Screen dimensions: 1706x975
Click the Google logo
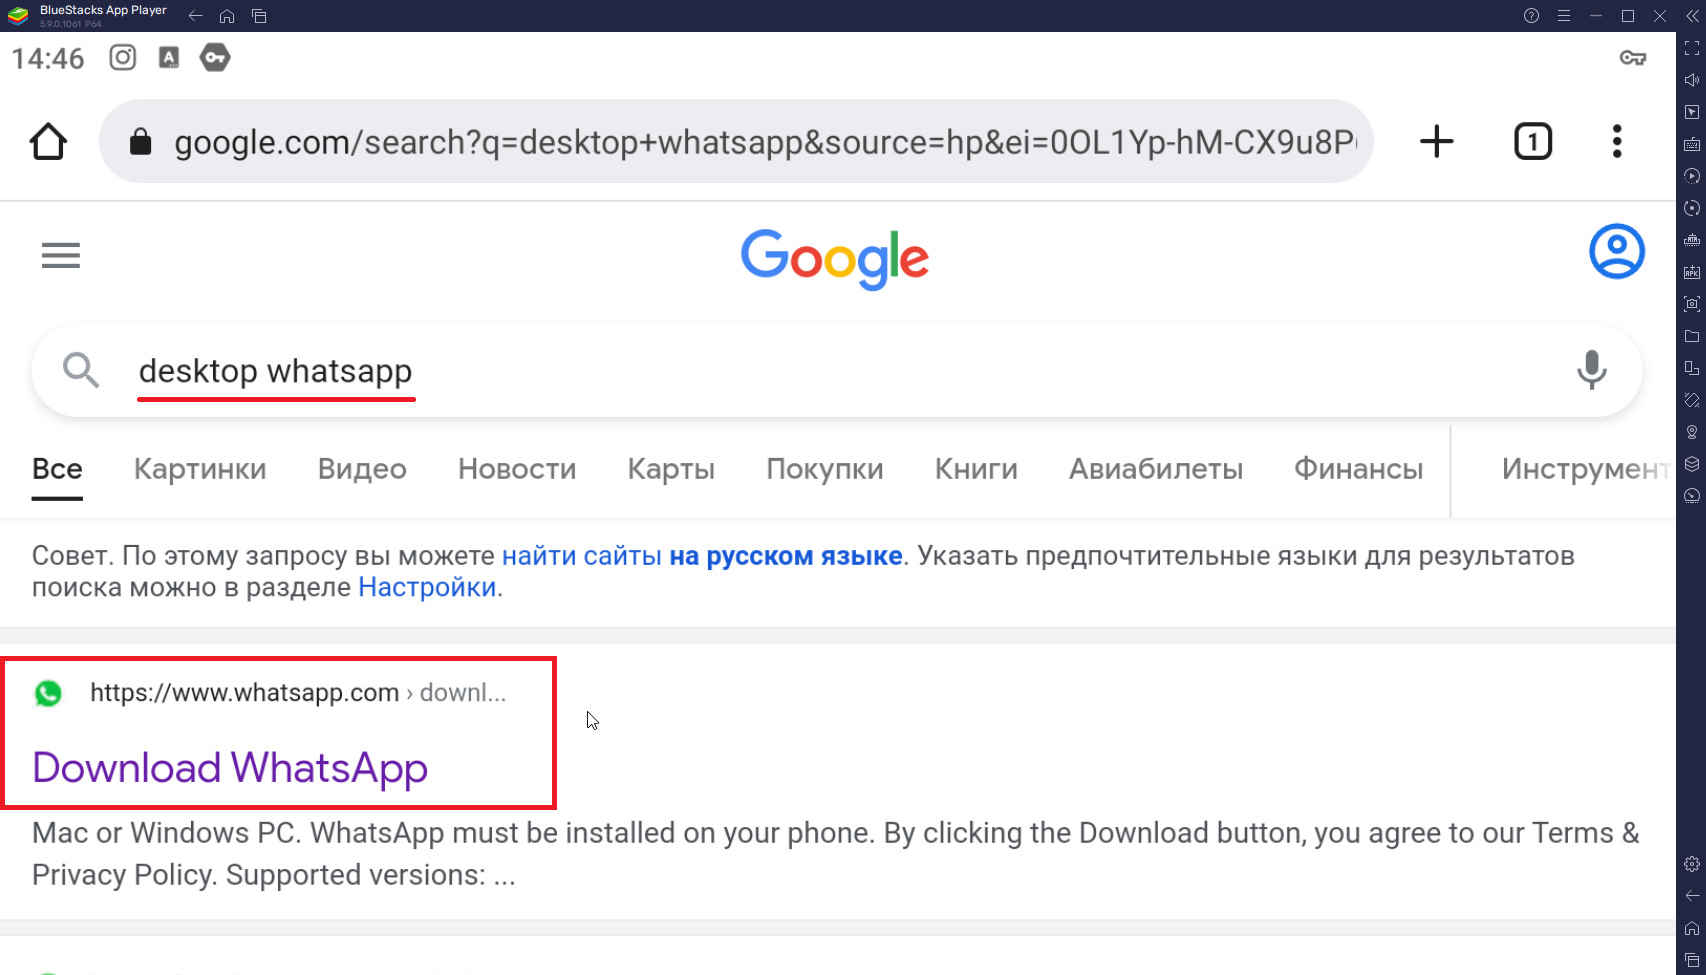click(835, 258)
